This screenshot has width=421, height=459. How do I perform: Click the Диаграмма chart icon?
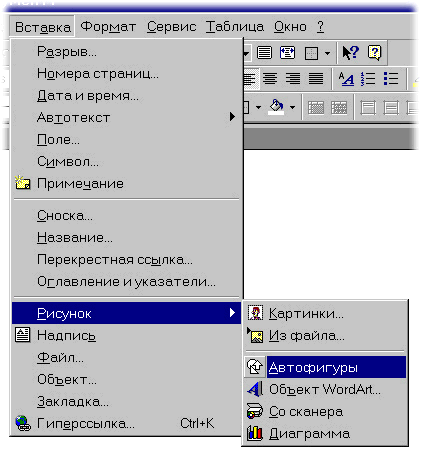(x=255, y=433)
